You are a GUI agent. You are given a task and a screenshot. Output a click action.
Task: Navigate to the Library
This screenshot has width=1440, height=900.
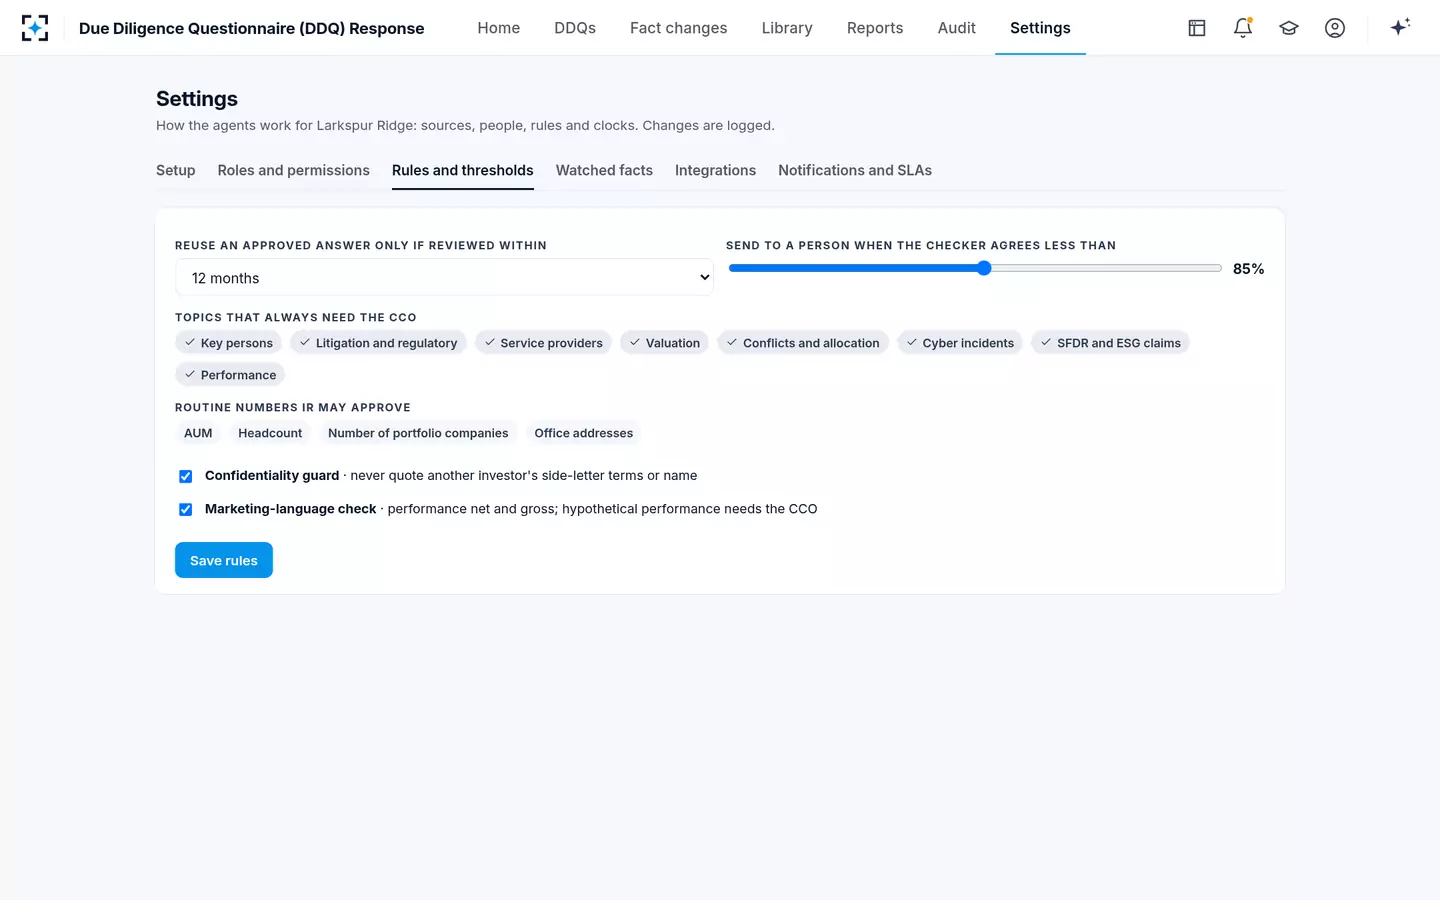tap(787, 28)
